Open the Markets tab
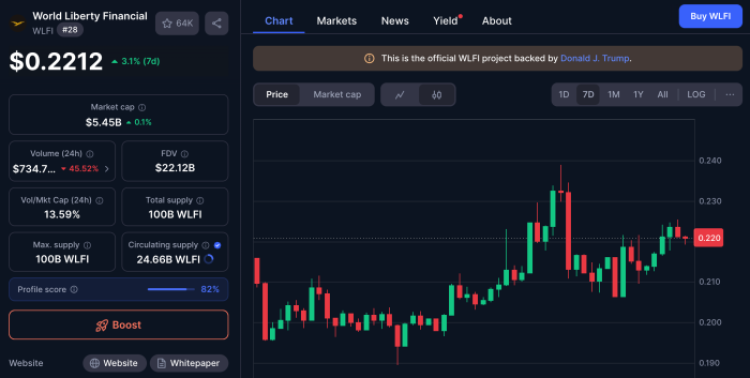The height and width of the screenshot is (378, 750). click(337, 21)
